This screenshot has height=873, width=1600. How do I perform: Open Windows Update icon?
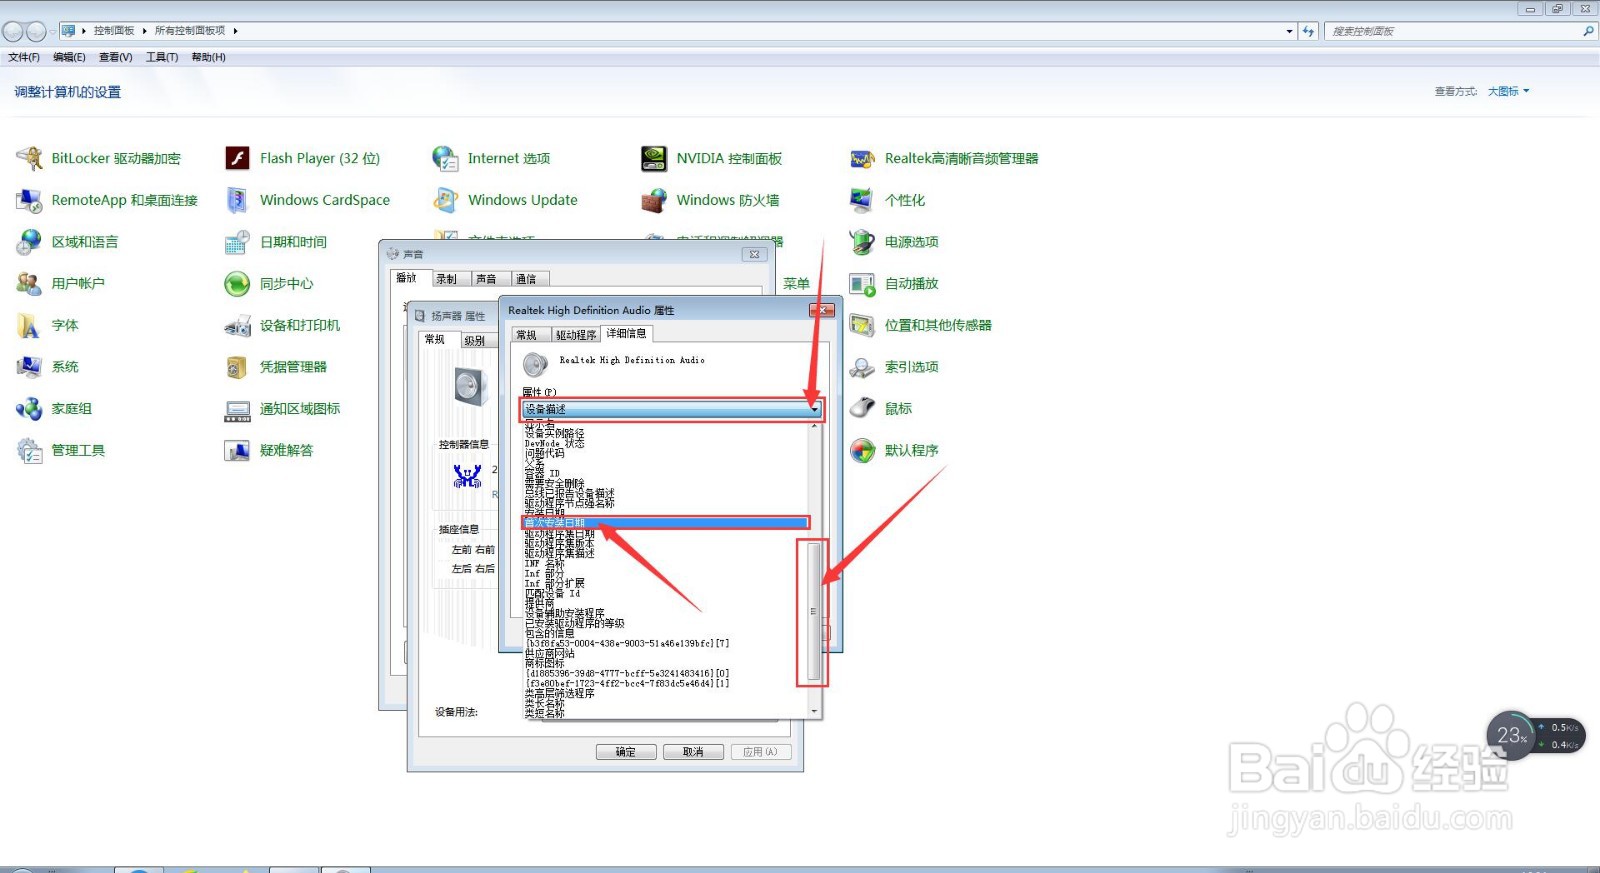pos(445,200)
